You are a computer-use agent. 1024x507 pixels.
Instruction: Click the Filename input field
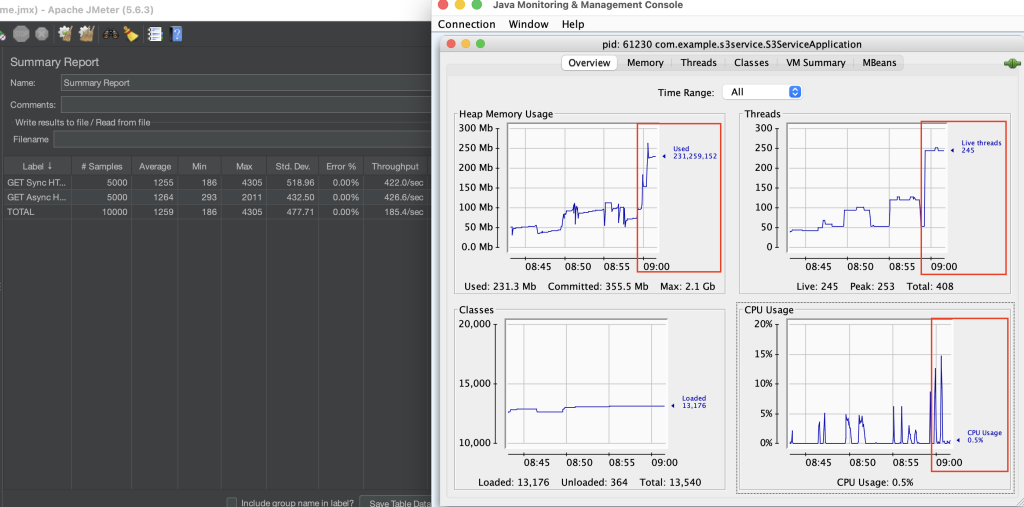pyautogui.click(x=242, y=139)
